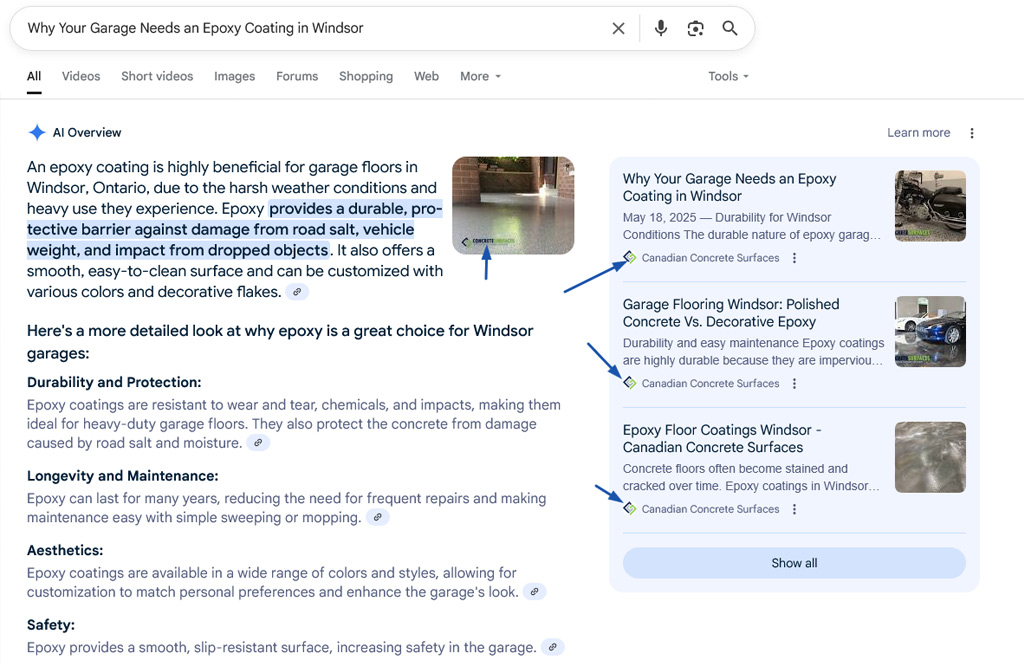
Task: Expand the Tools dropdown
Action: [727, 76]
